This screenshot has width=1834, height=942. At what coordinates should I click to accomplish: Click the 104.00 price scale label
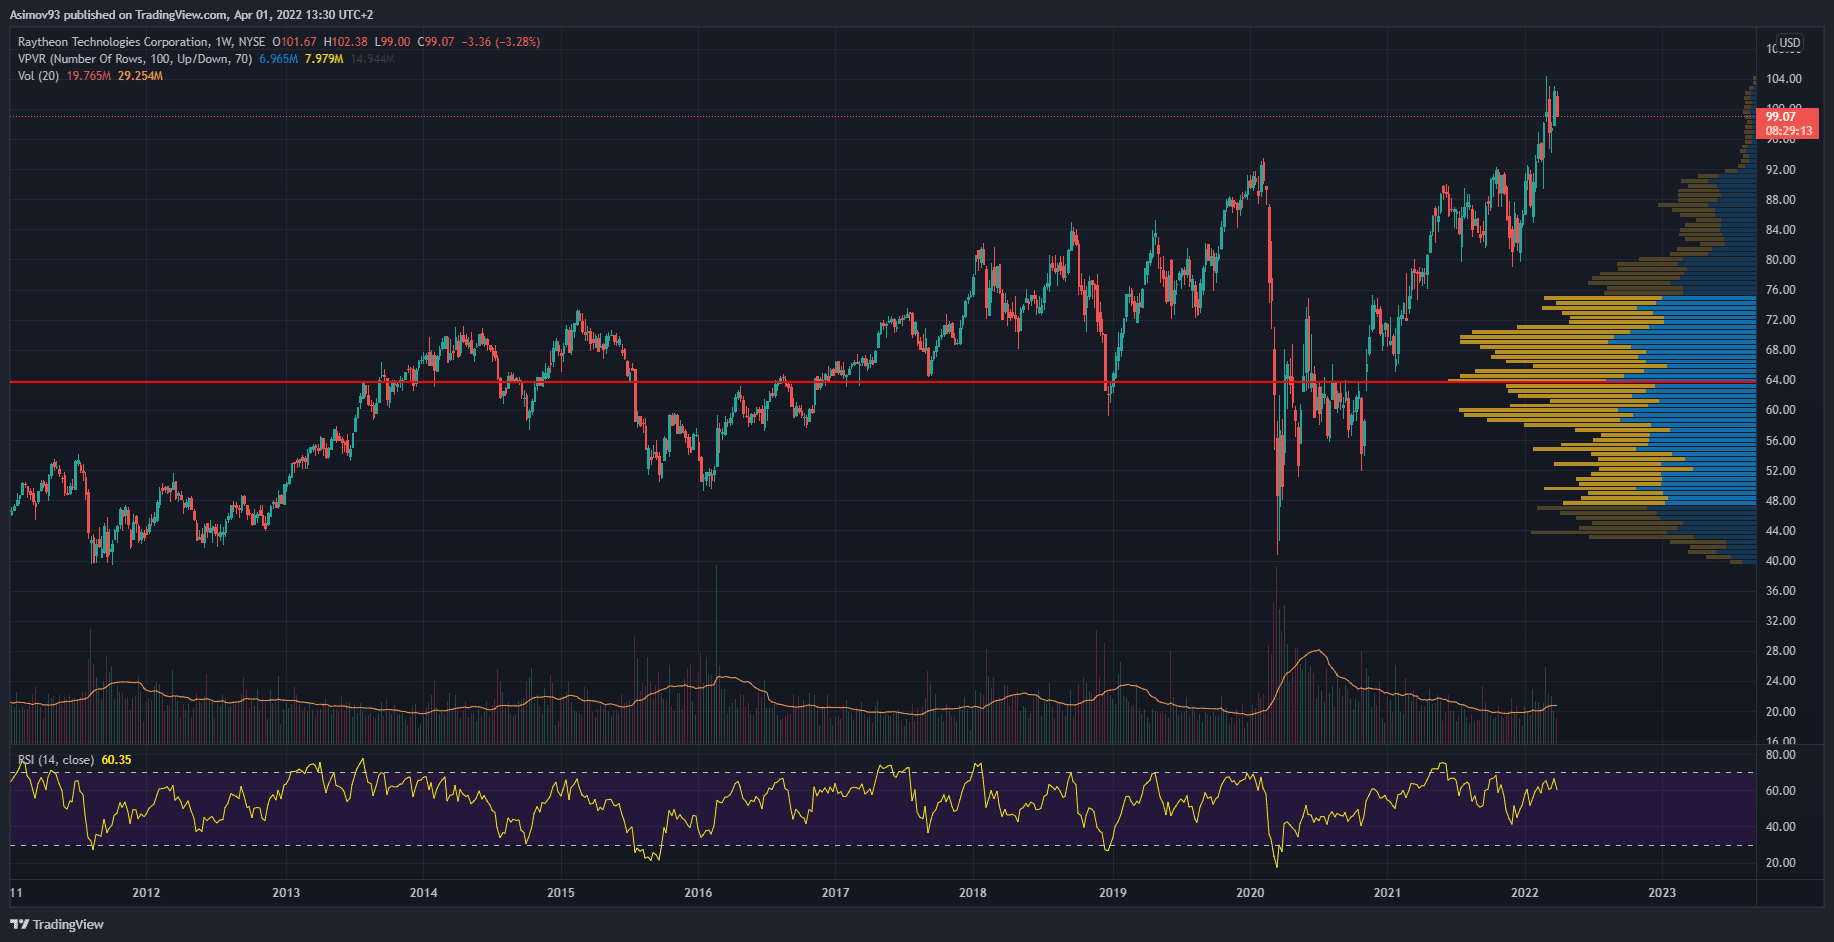pyautogui.click(x=1783, y=79)
